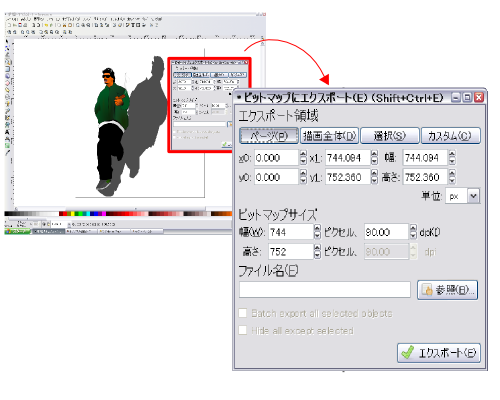Decrease 高さ 752.360 with down stepper arrow
500x400 pixels.
point(452,181)
